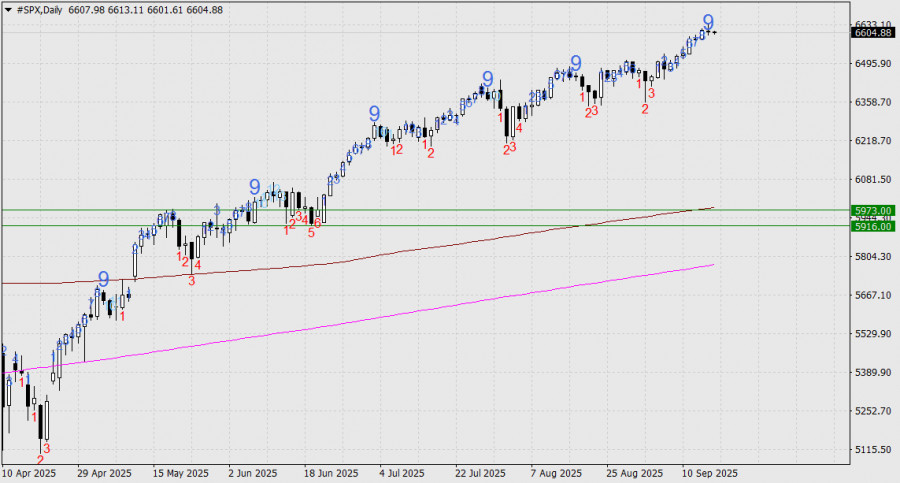The height and width of the screenshot is (483, 900).
Task: Click the blue 9 marker at chart top-right
Action: [x=708, y=21]
